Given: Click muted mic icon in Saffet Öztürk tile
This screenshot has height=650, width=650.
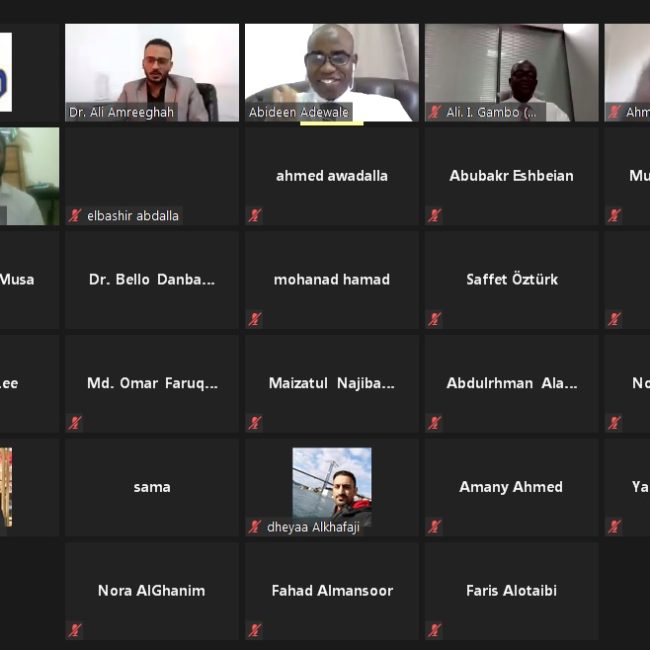Looking at the screenshot, I should point(435,319).
